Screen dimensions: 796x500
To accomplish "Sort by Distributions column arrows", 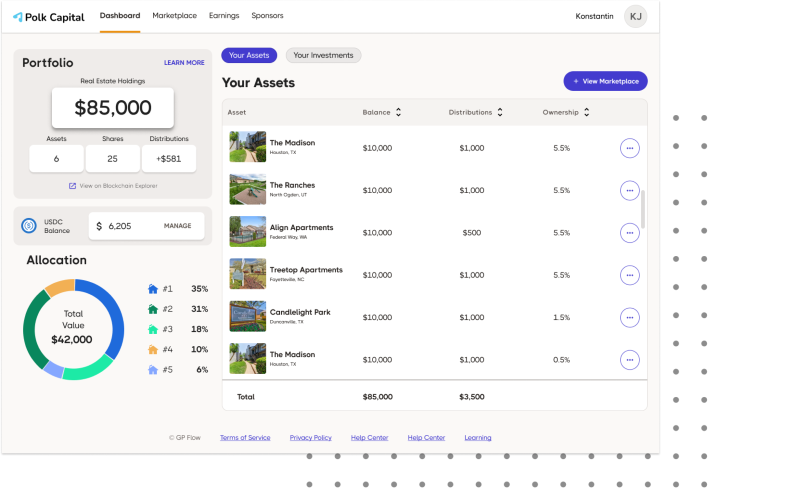I will pyautogui.click(x=499, y=113).
